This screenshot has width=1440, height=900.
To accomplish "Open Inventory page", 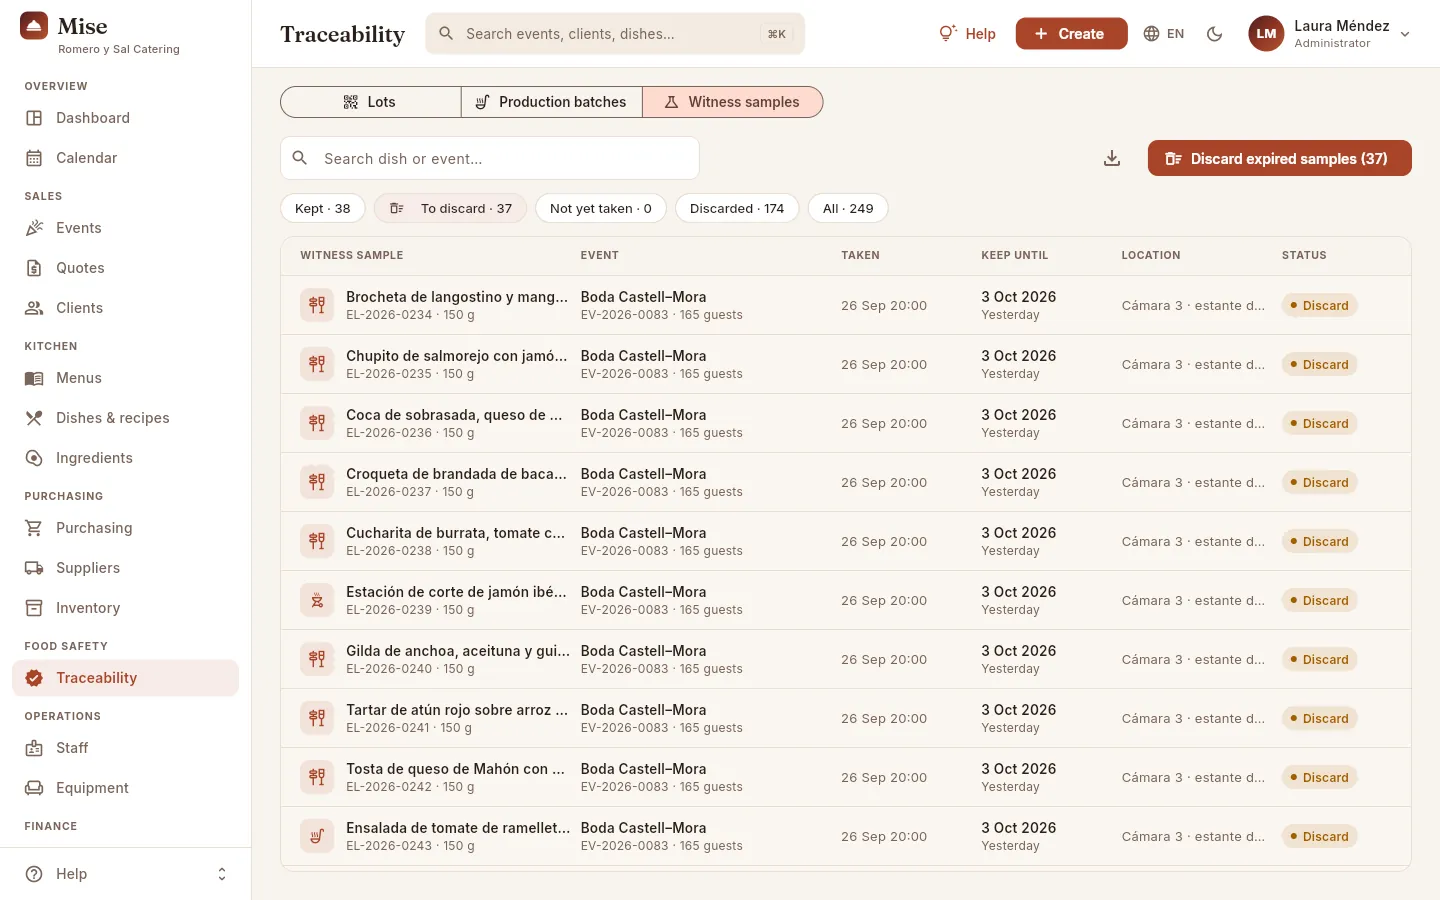I will tap(125, 608).
